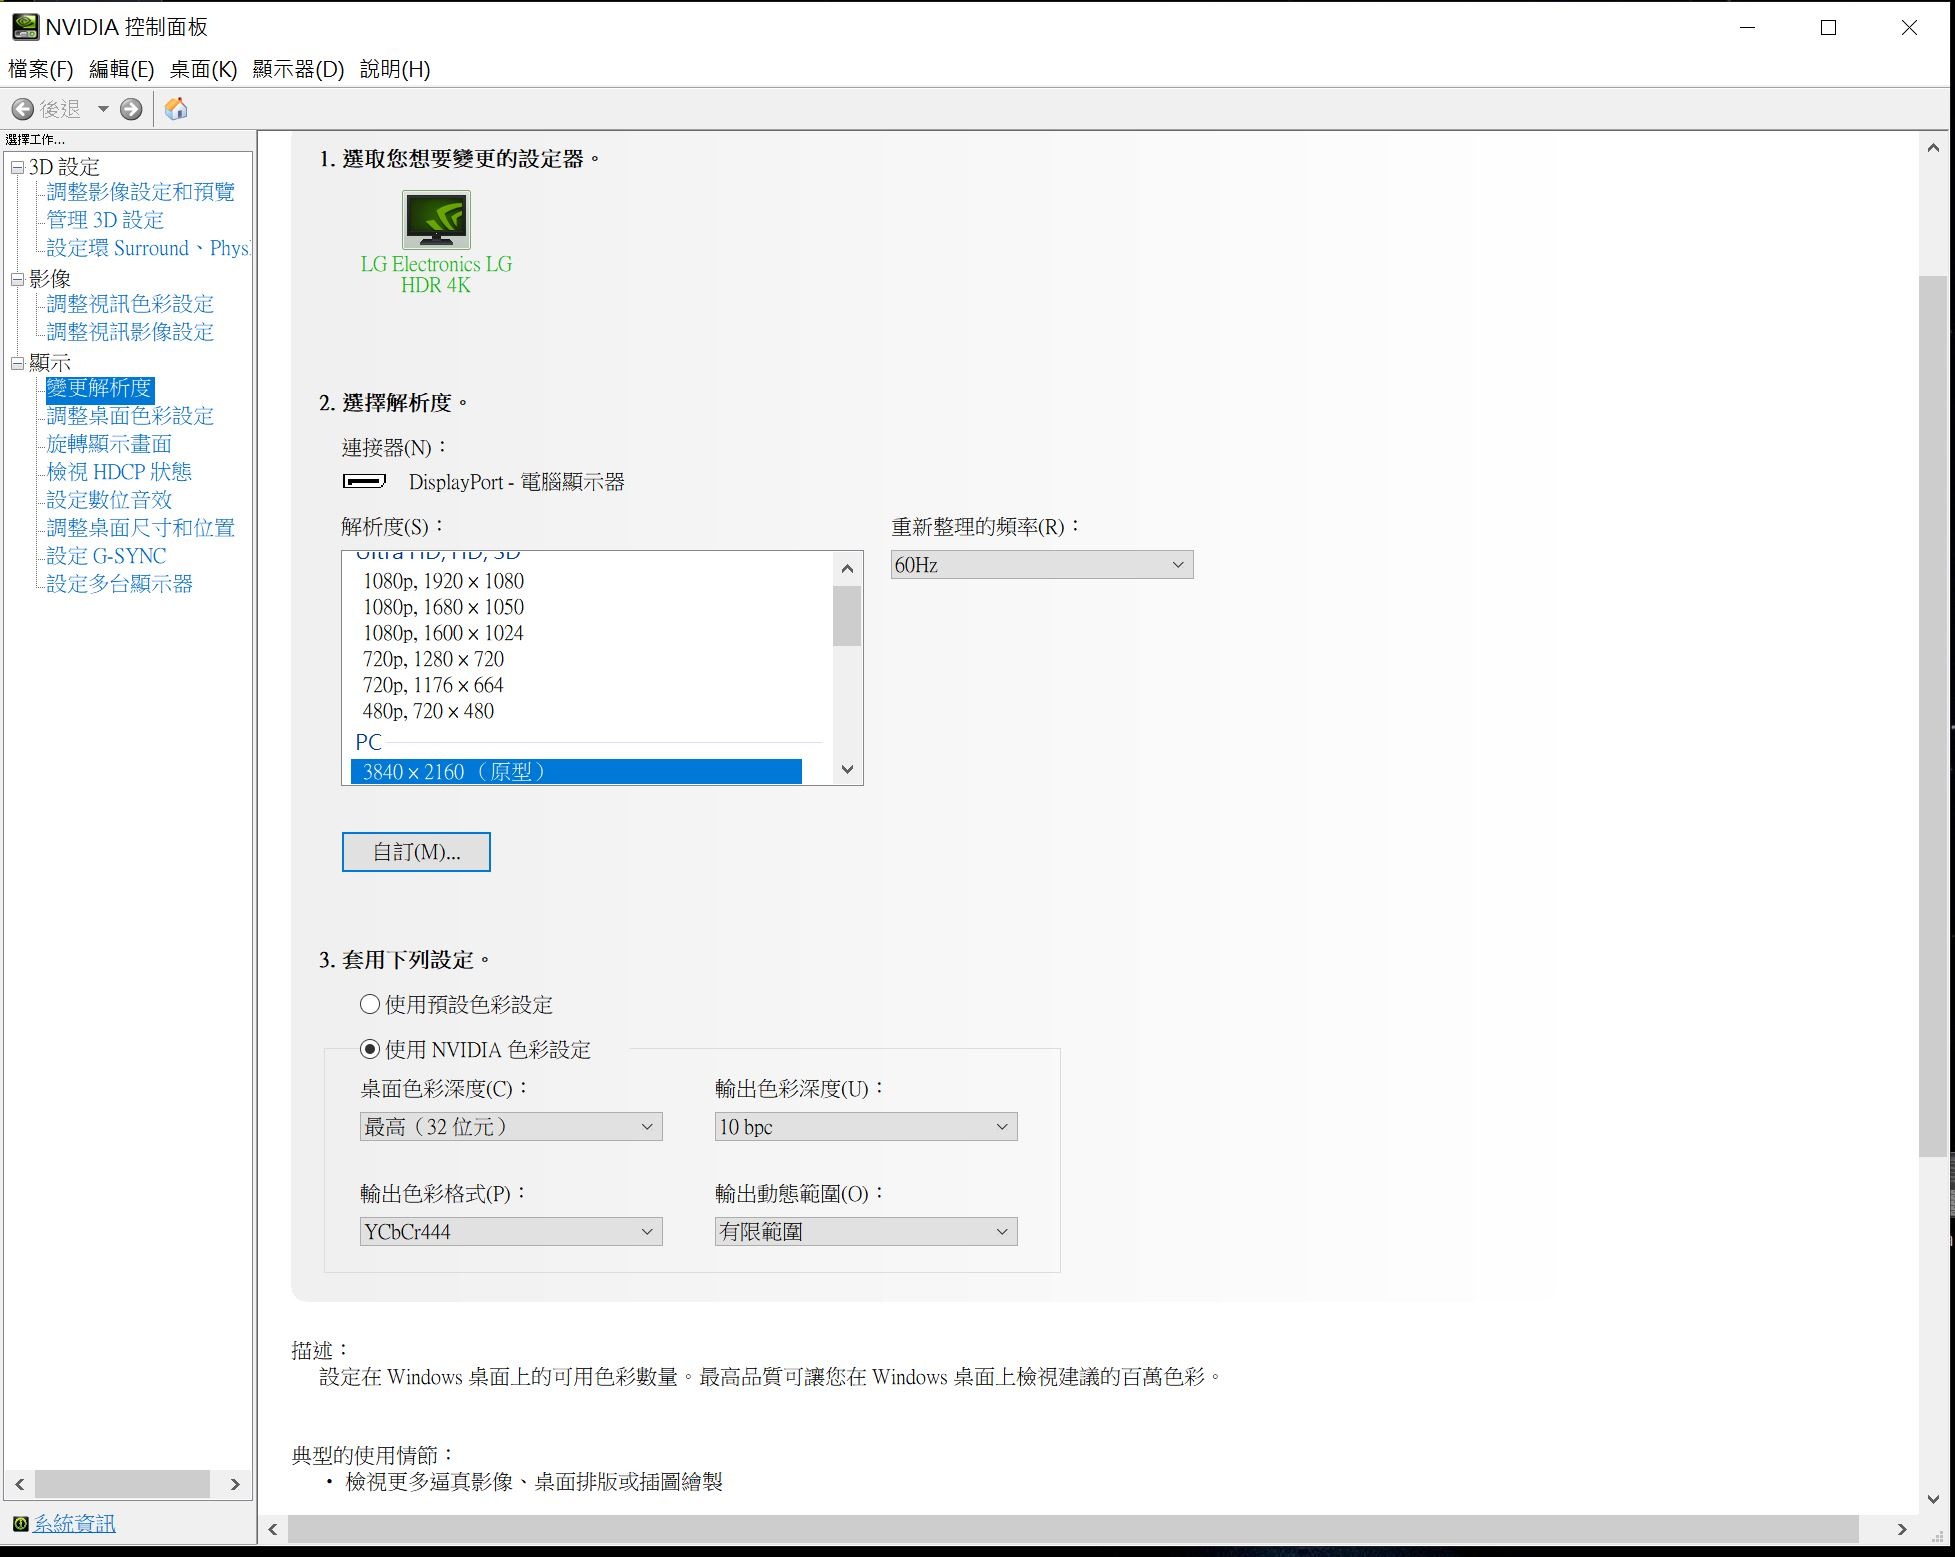Select 變更解析度 in the tree
Image resolution: width=1955 pixels, height=1557 pixels.
[99, 388]
